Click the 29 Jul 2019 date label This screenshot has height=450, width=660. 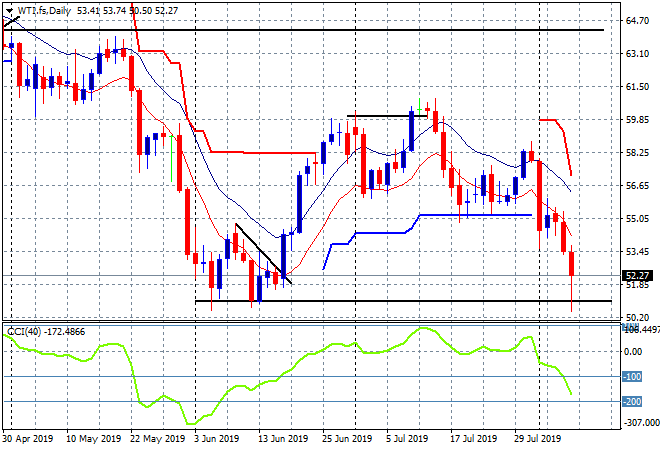tap(537, 439)
